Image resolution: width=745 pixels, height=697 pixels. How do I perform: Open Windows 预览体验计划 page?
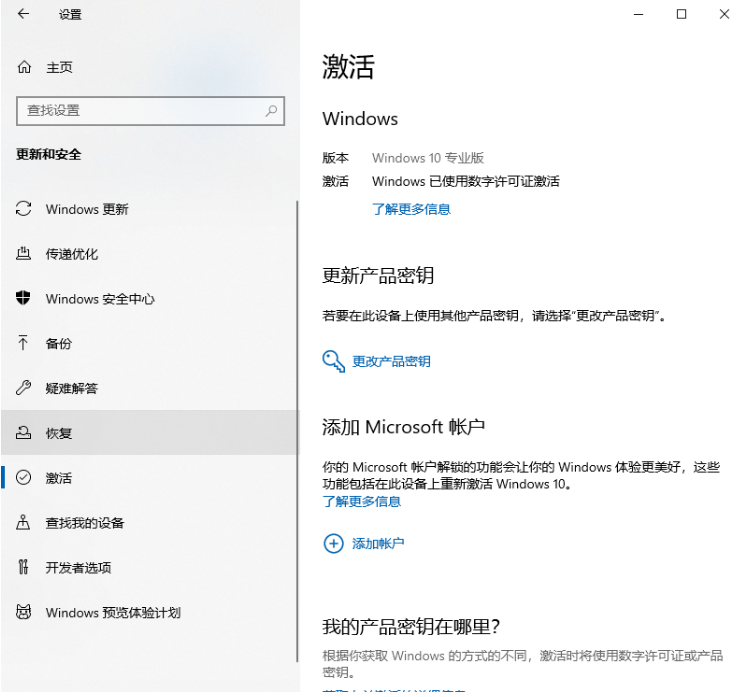click(113, 613)
